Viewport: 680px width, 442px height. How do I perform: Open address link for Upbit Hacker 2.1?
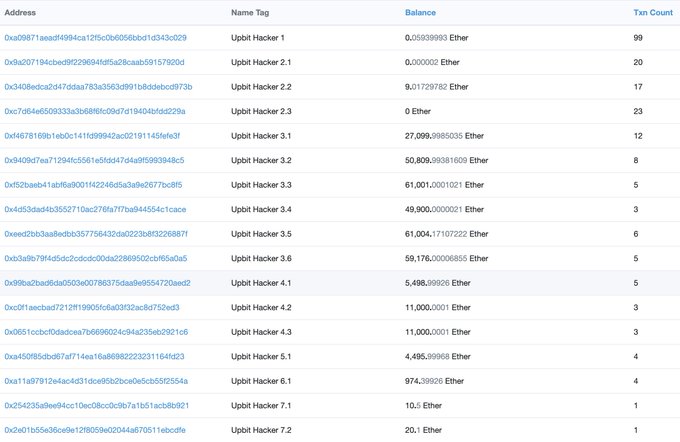(94, 62)
